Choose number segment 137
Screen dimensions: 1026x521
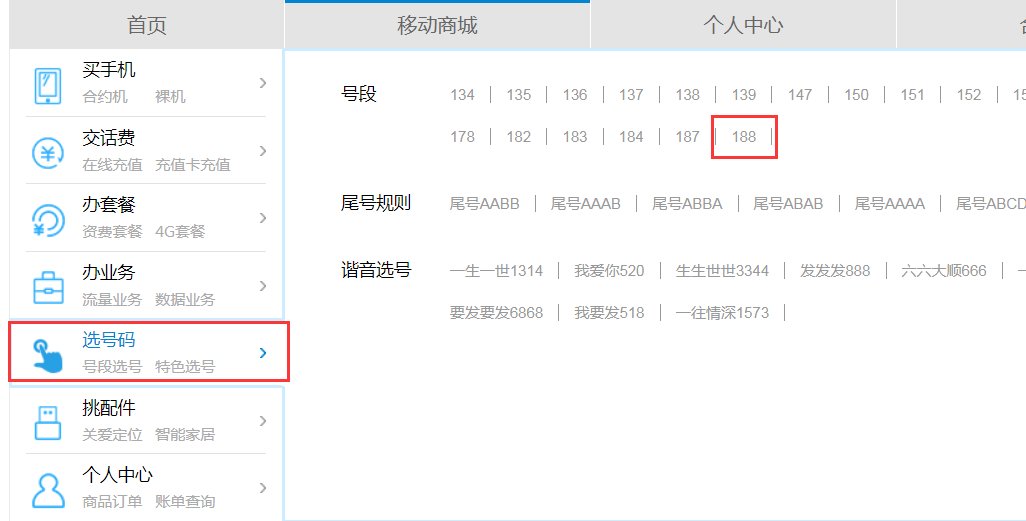[631, 95]
